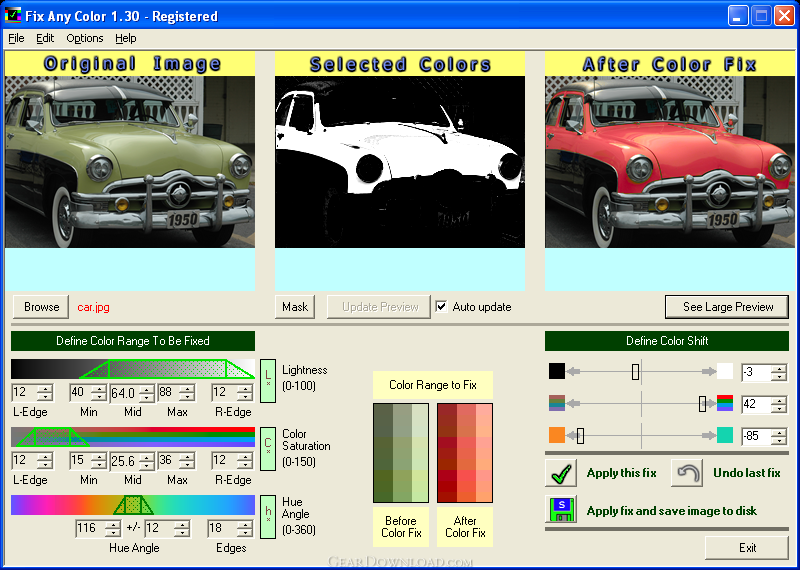
Task: Click the Undo last fix arrow icon
Action: tap(687, 473)
